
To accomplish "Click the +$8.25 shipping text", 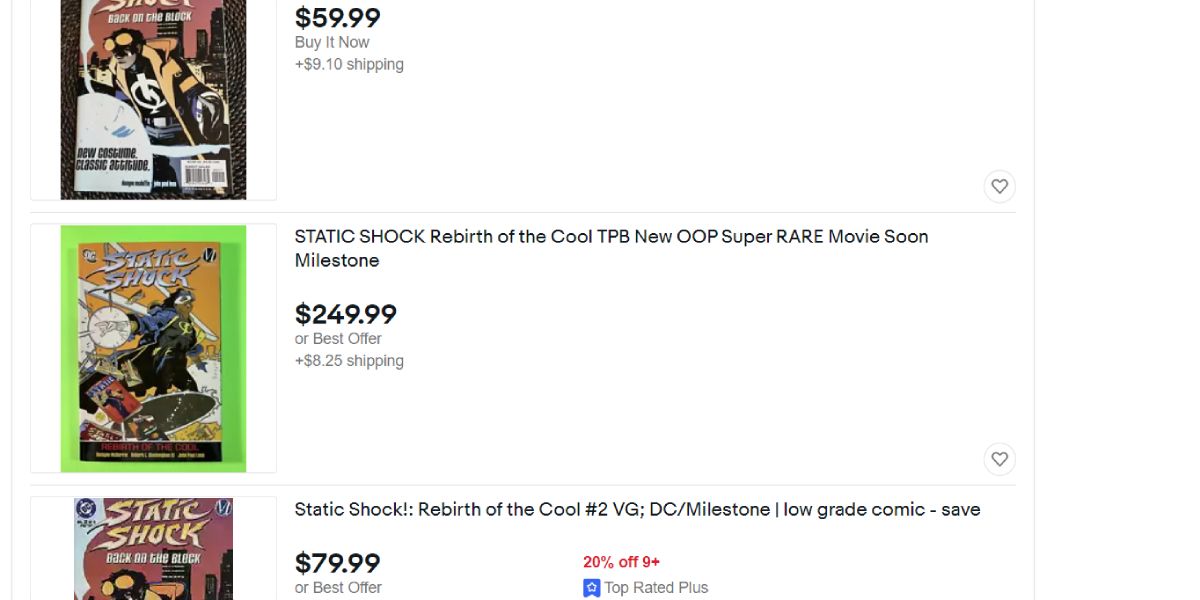I will click(349, 361).
